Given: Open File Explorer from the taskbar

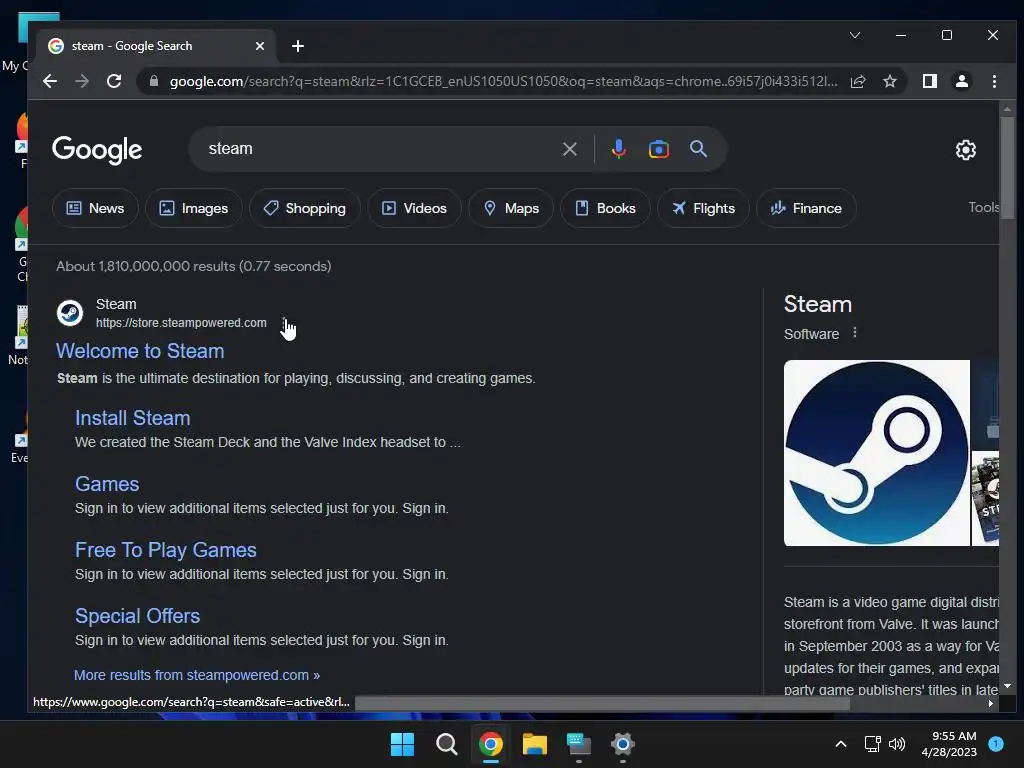Looking at the screenshot, I should [534, 744].
